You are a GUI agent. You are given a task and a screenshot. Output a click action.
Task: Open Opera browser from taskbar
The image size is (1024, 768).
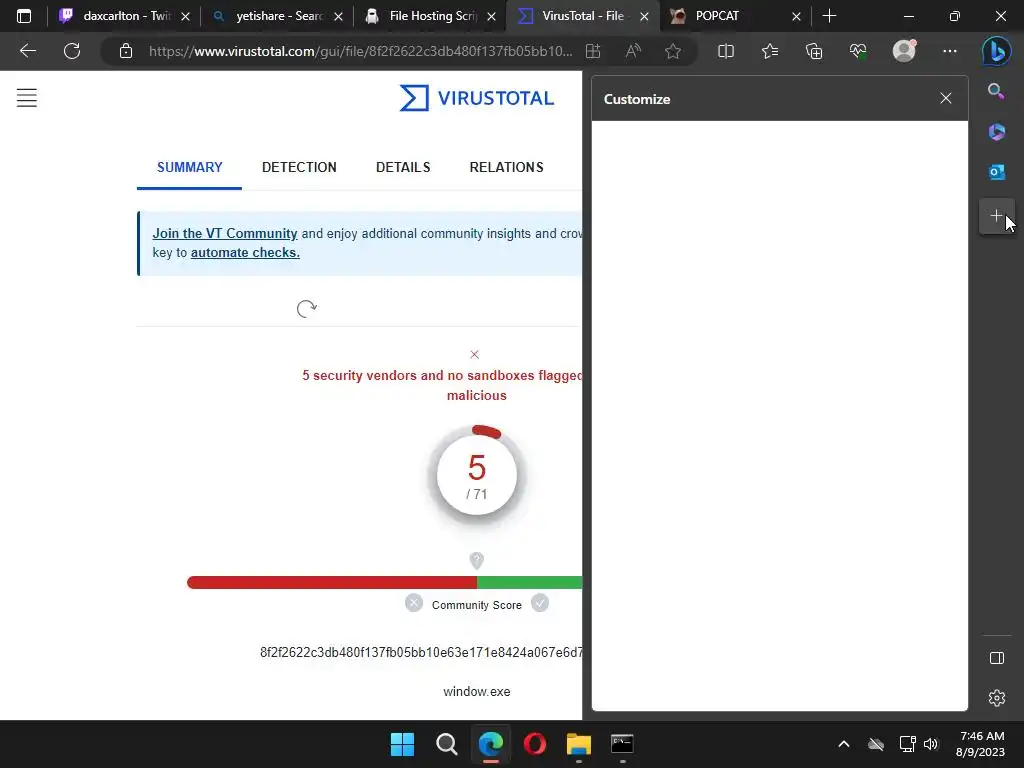(x=535, y=744)
